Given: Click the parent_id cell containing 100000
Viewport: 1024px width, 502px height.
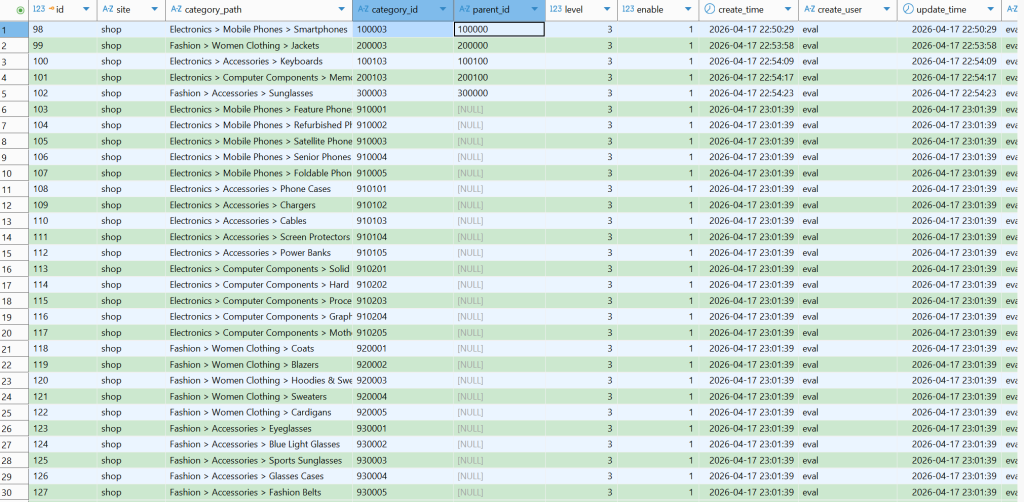Looking at the screenshot, I should pos(499,30).
